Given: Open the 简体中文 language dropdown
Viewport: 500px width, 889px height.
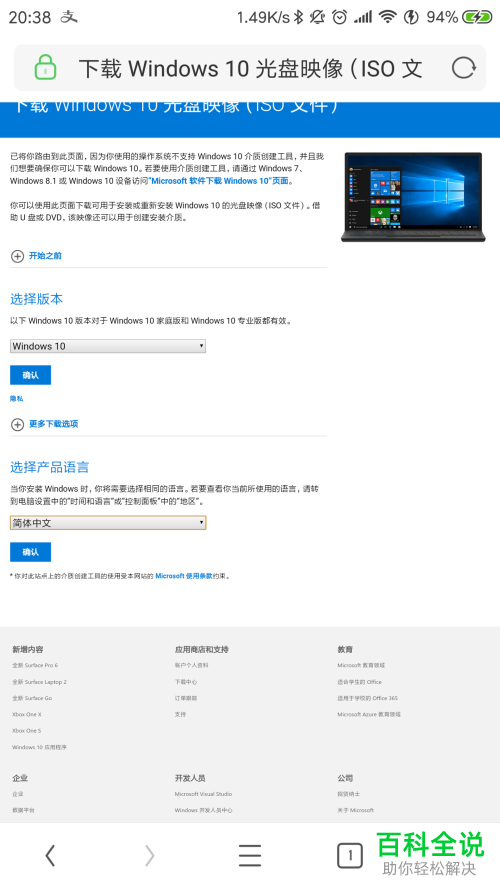Looking at the screenshot, I should [x=108, y=523].
